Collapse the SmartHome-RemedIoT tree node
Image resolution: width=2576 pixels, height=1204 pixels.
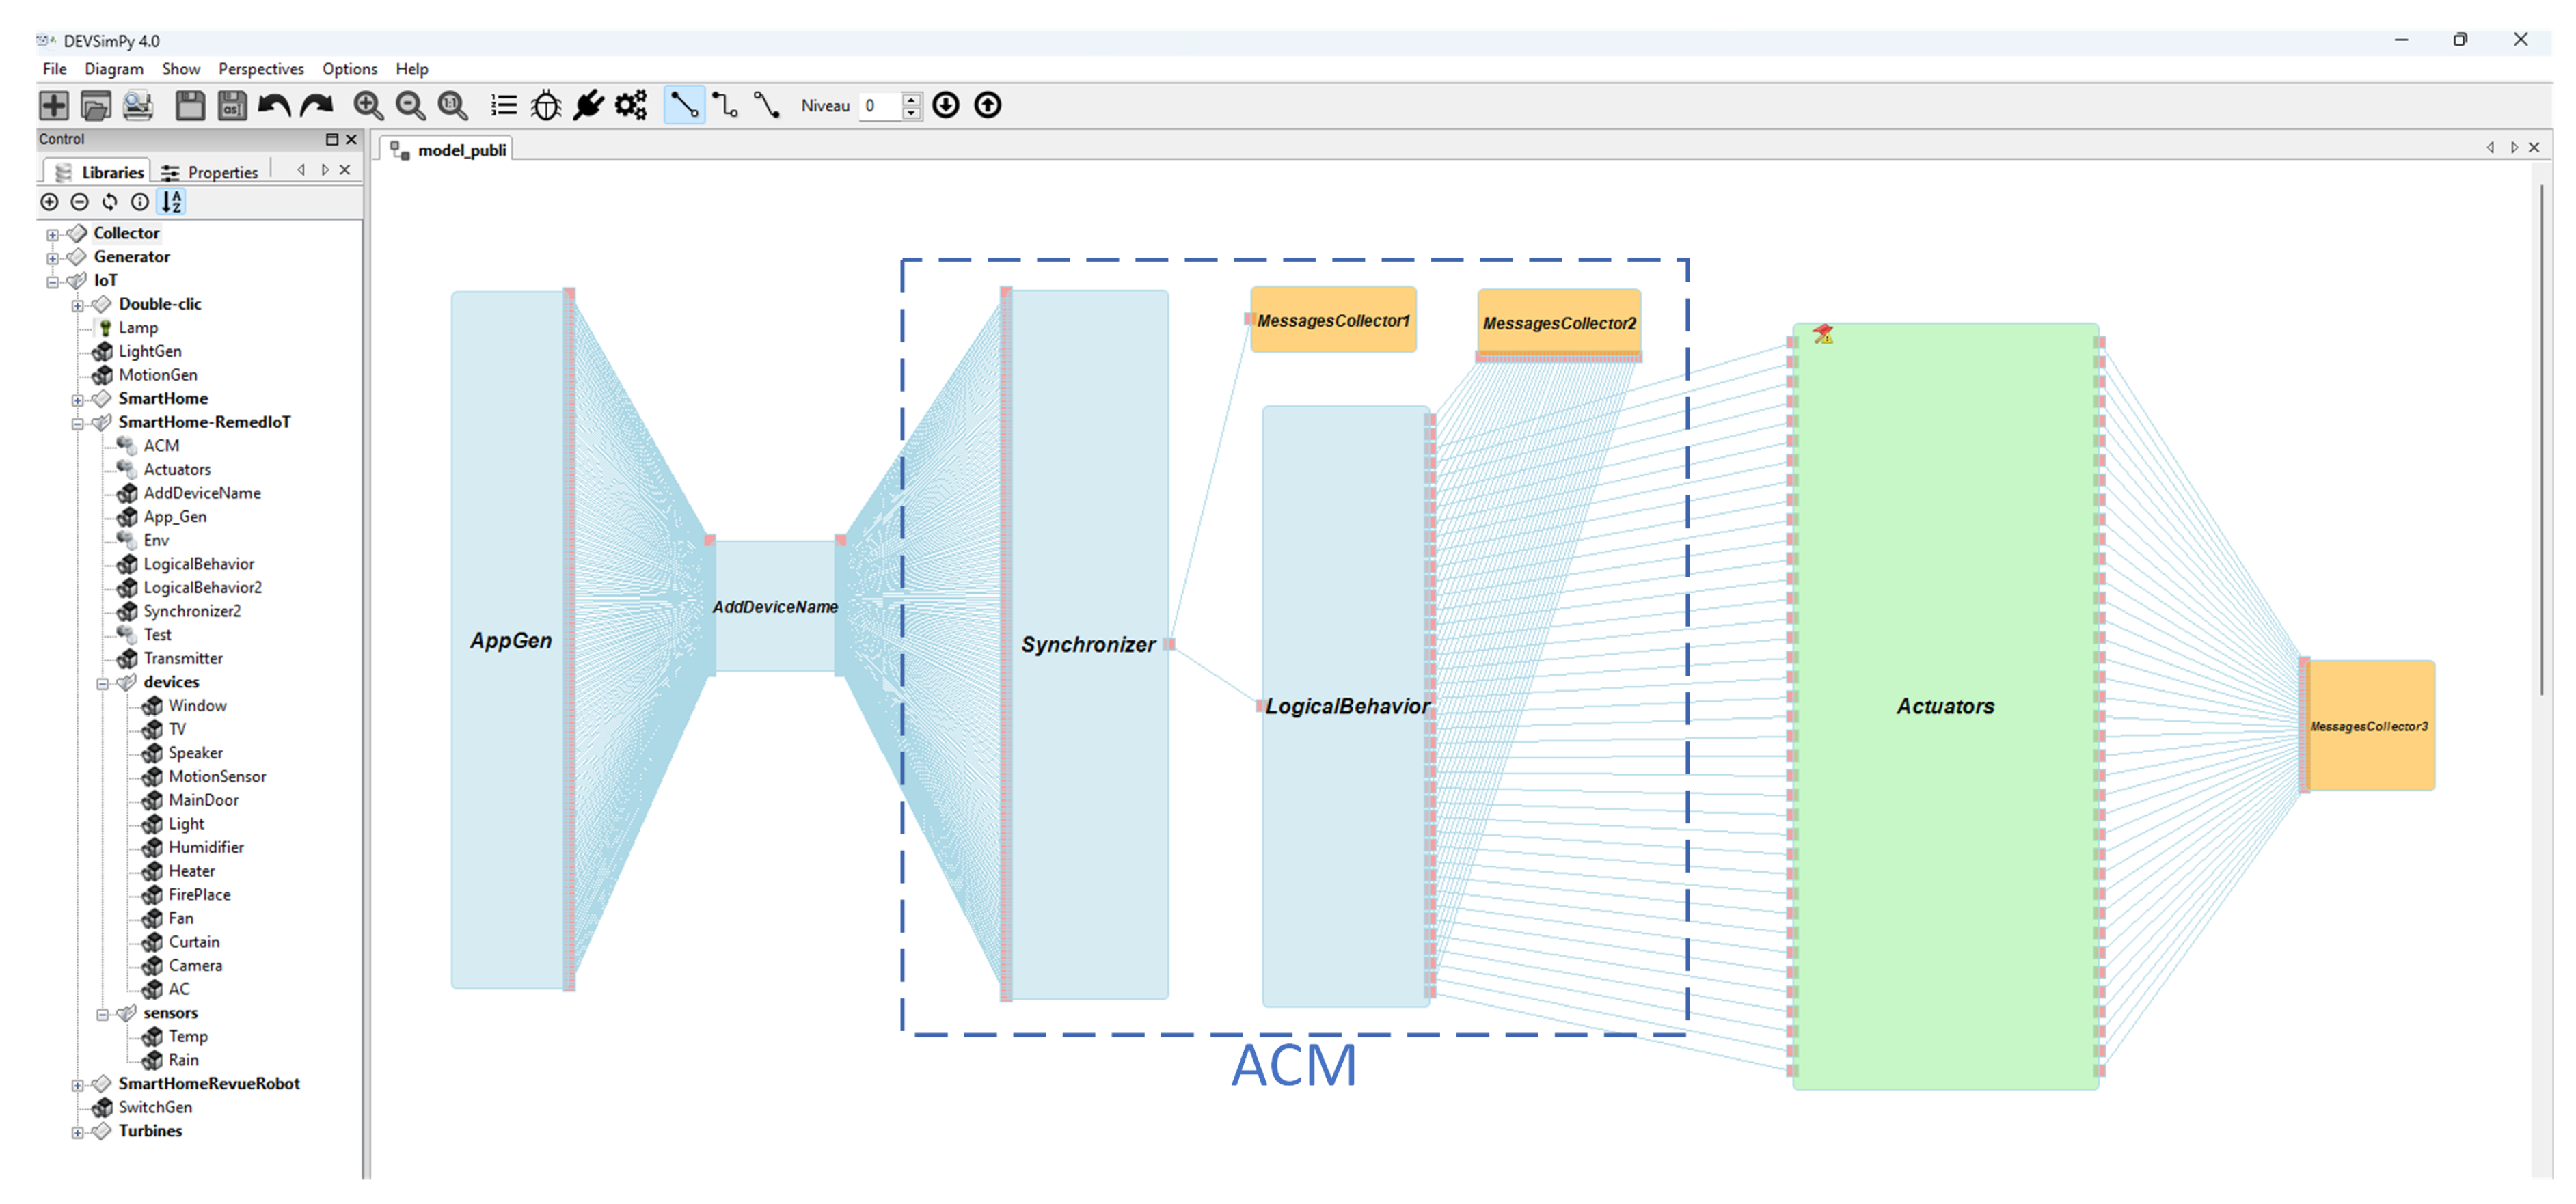click(x=77, y=424)
